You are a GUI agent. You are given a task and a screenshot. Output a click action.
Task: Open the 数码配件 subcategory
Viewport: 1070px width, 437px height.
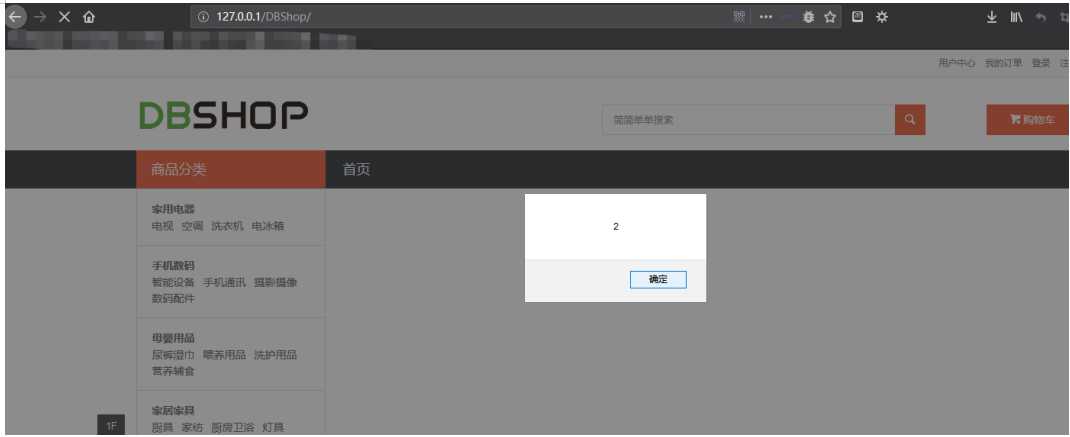(173, 298)
